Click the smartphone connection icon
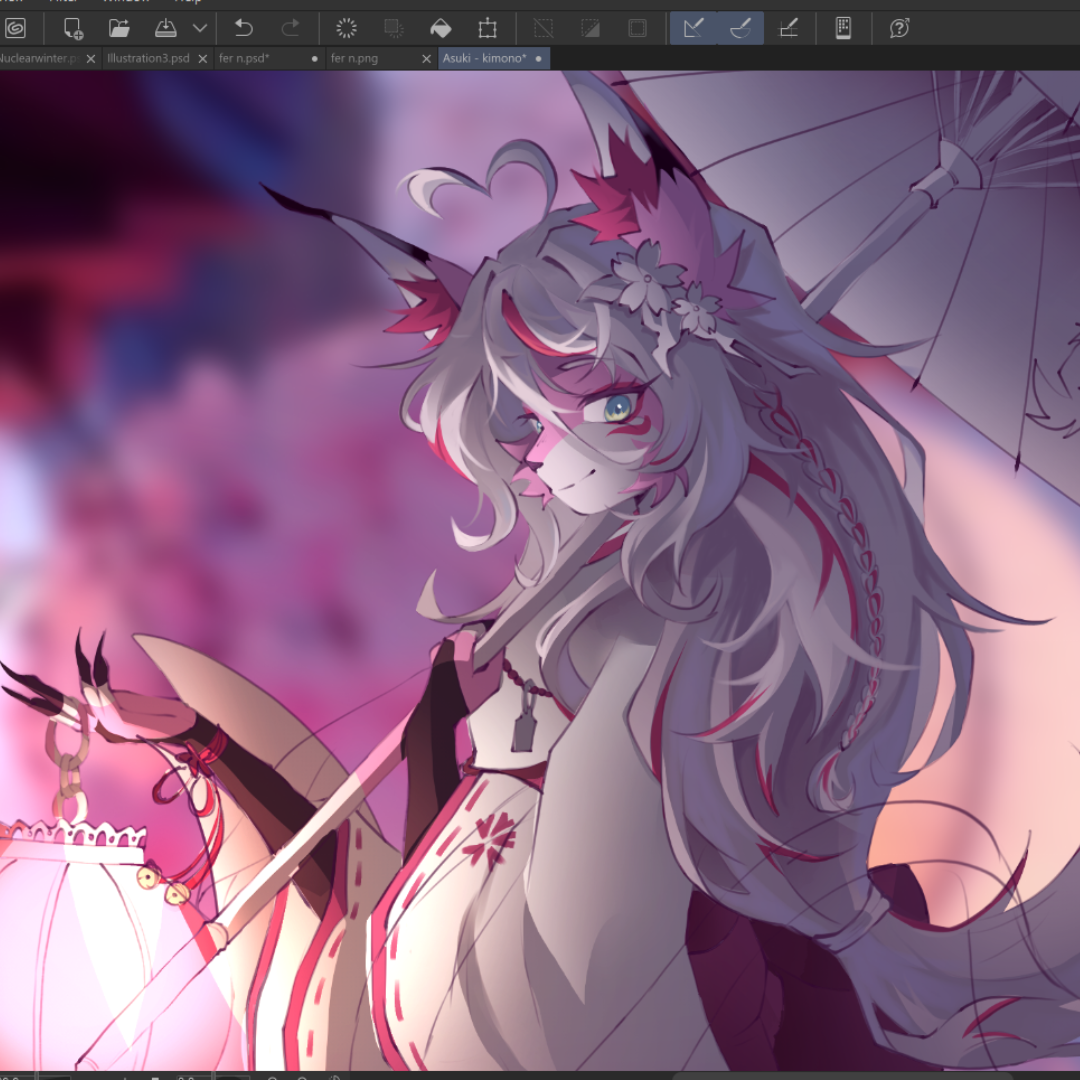This screenshot has width=1080, height=1080. (x=844, y=28)
